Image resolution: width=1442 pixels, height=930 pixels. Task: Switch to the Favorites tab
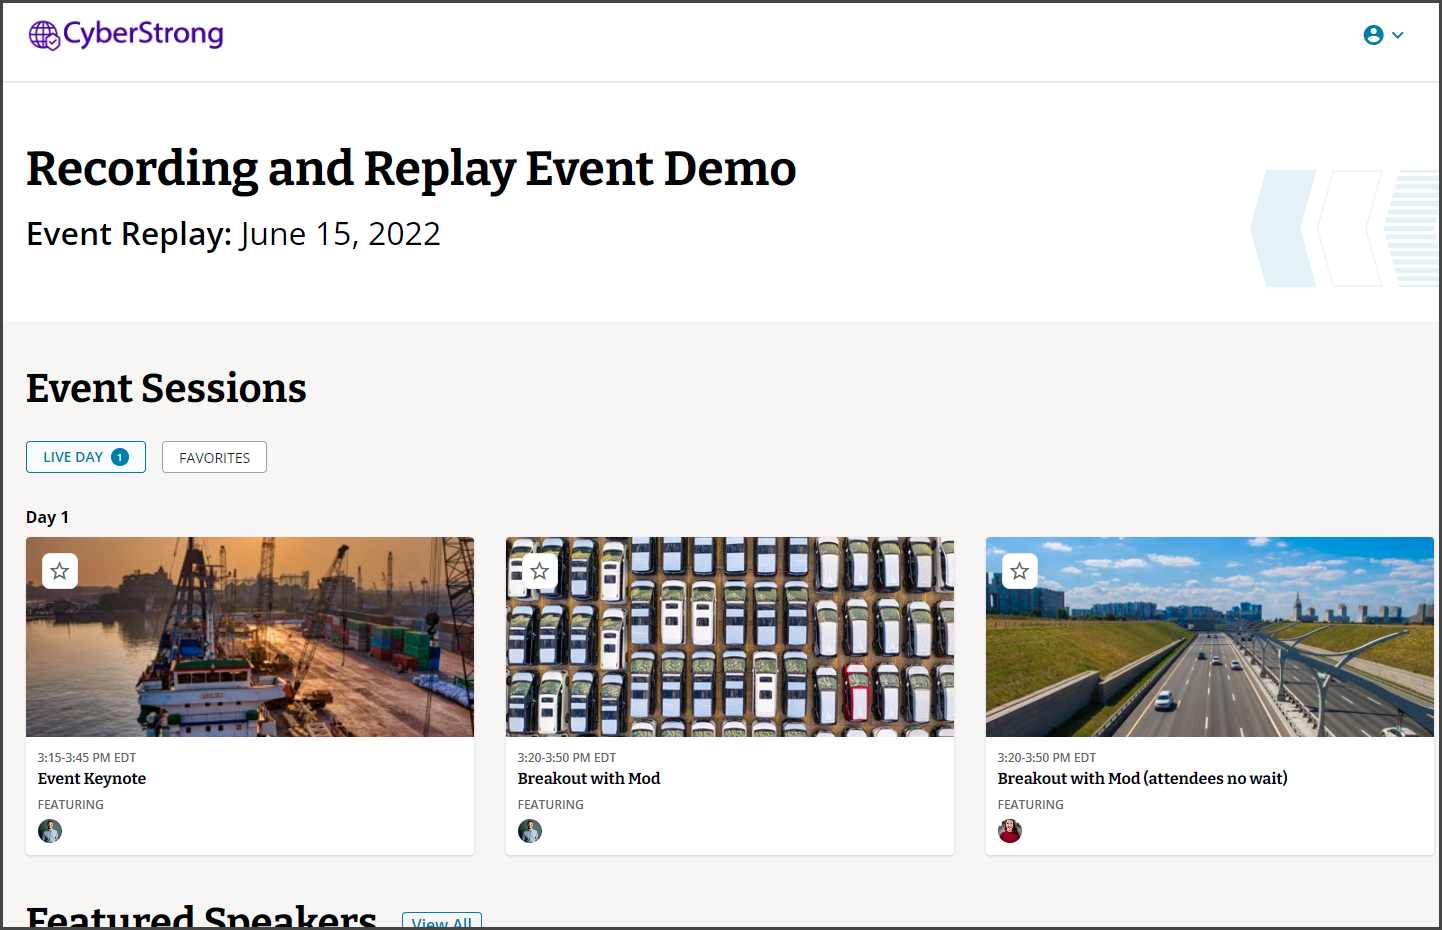click(x=214, y=457)
